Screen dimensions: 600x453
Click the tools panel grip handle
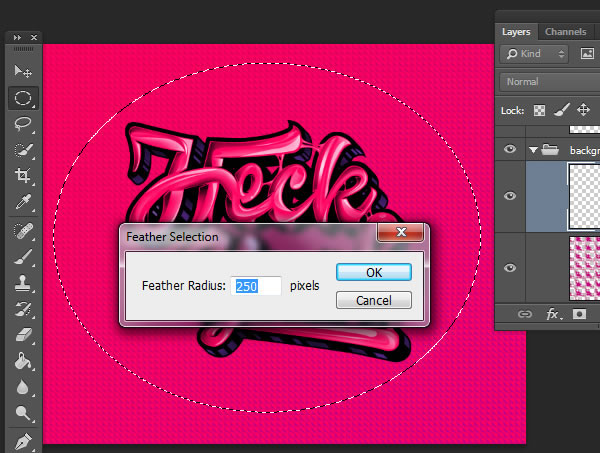[x=24, y=49]
